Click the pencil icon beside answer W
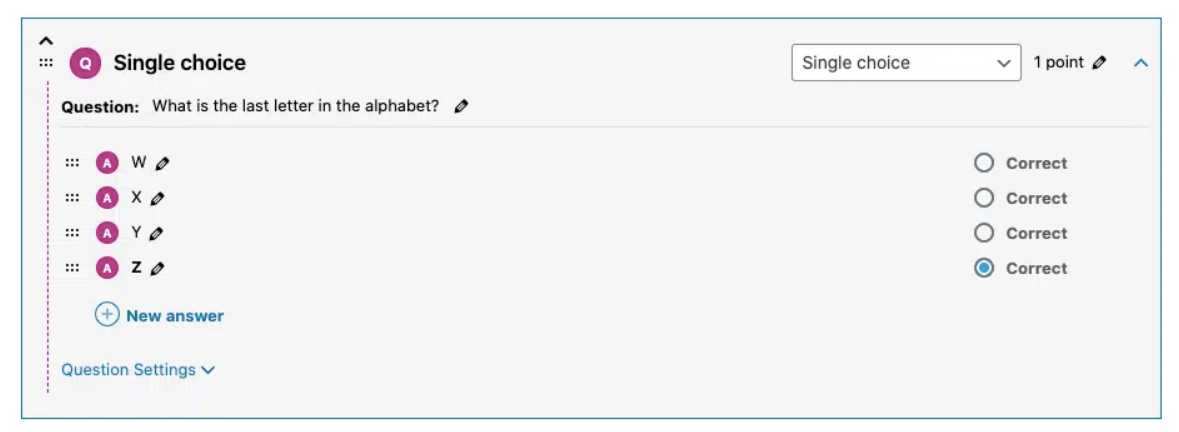Screen dimensions: 1179x432 point(162,163)
